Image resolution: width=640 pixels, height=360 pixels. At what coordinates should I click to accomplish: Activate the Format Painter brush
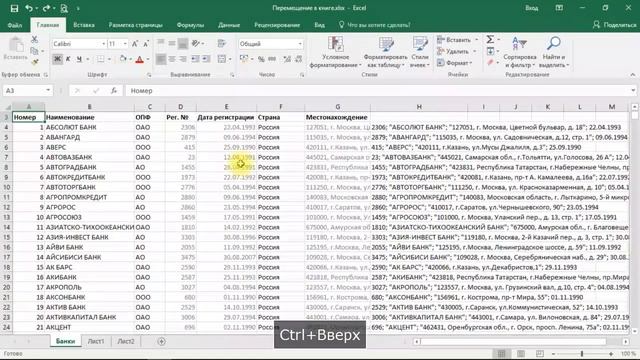point(34,62)
